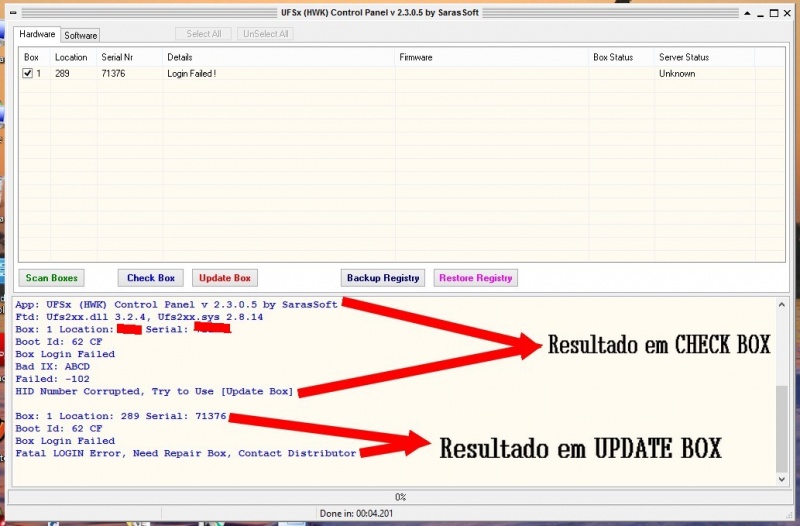Click the 'Bad IX: ABCD' log line
The height and width of the screenshot is (526, 800).
(x=53, y=366)
